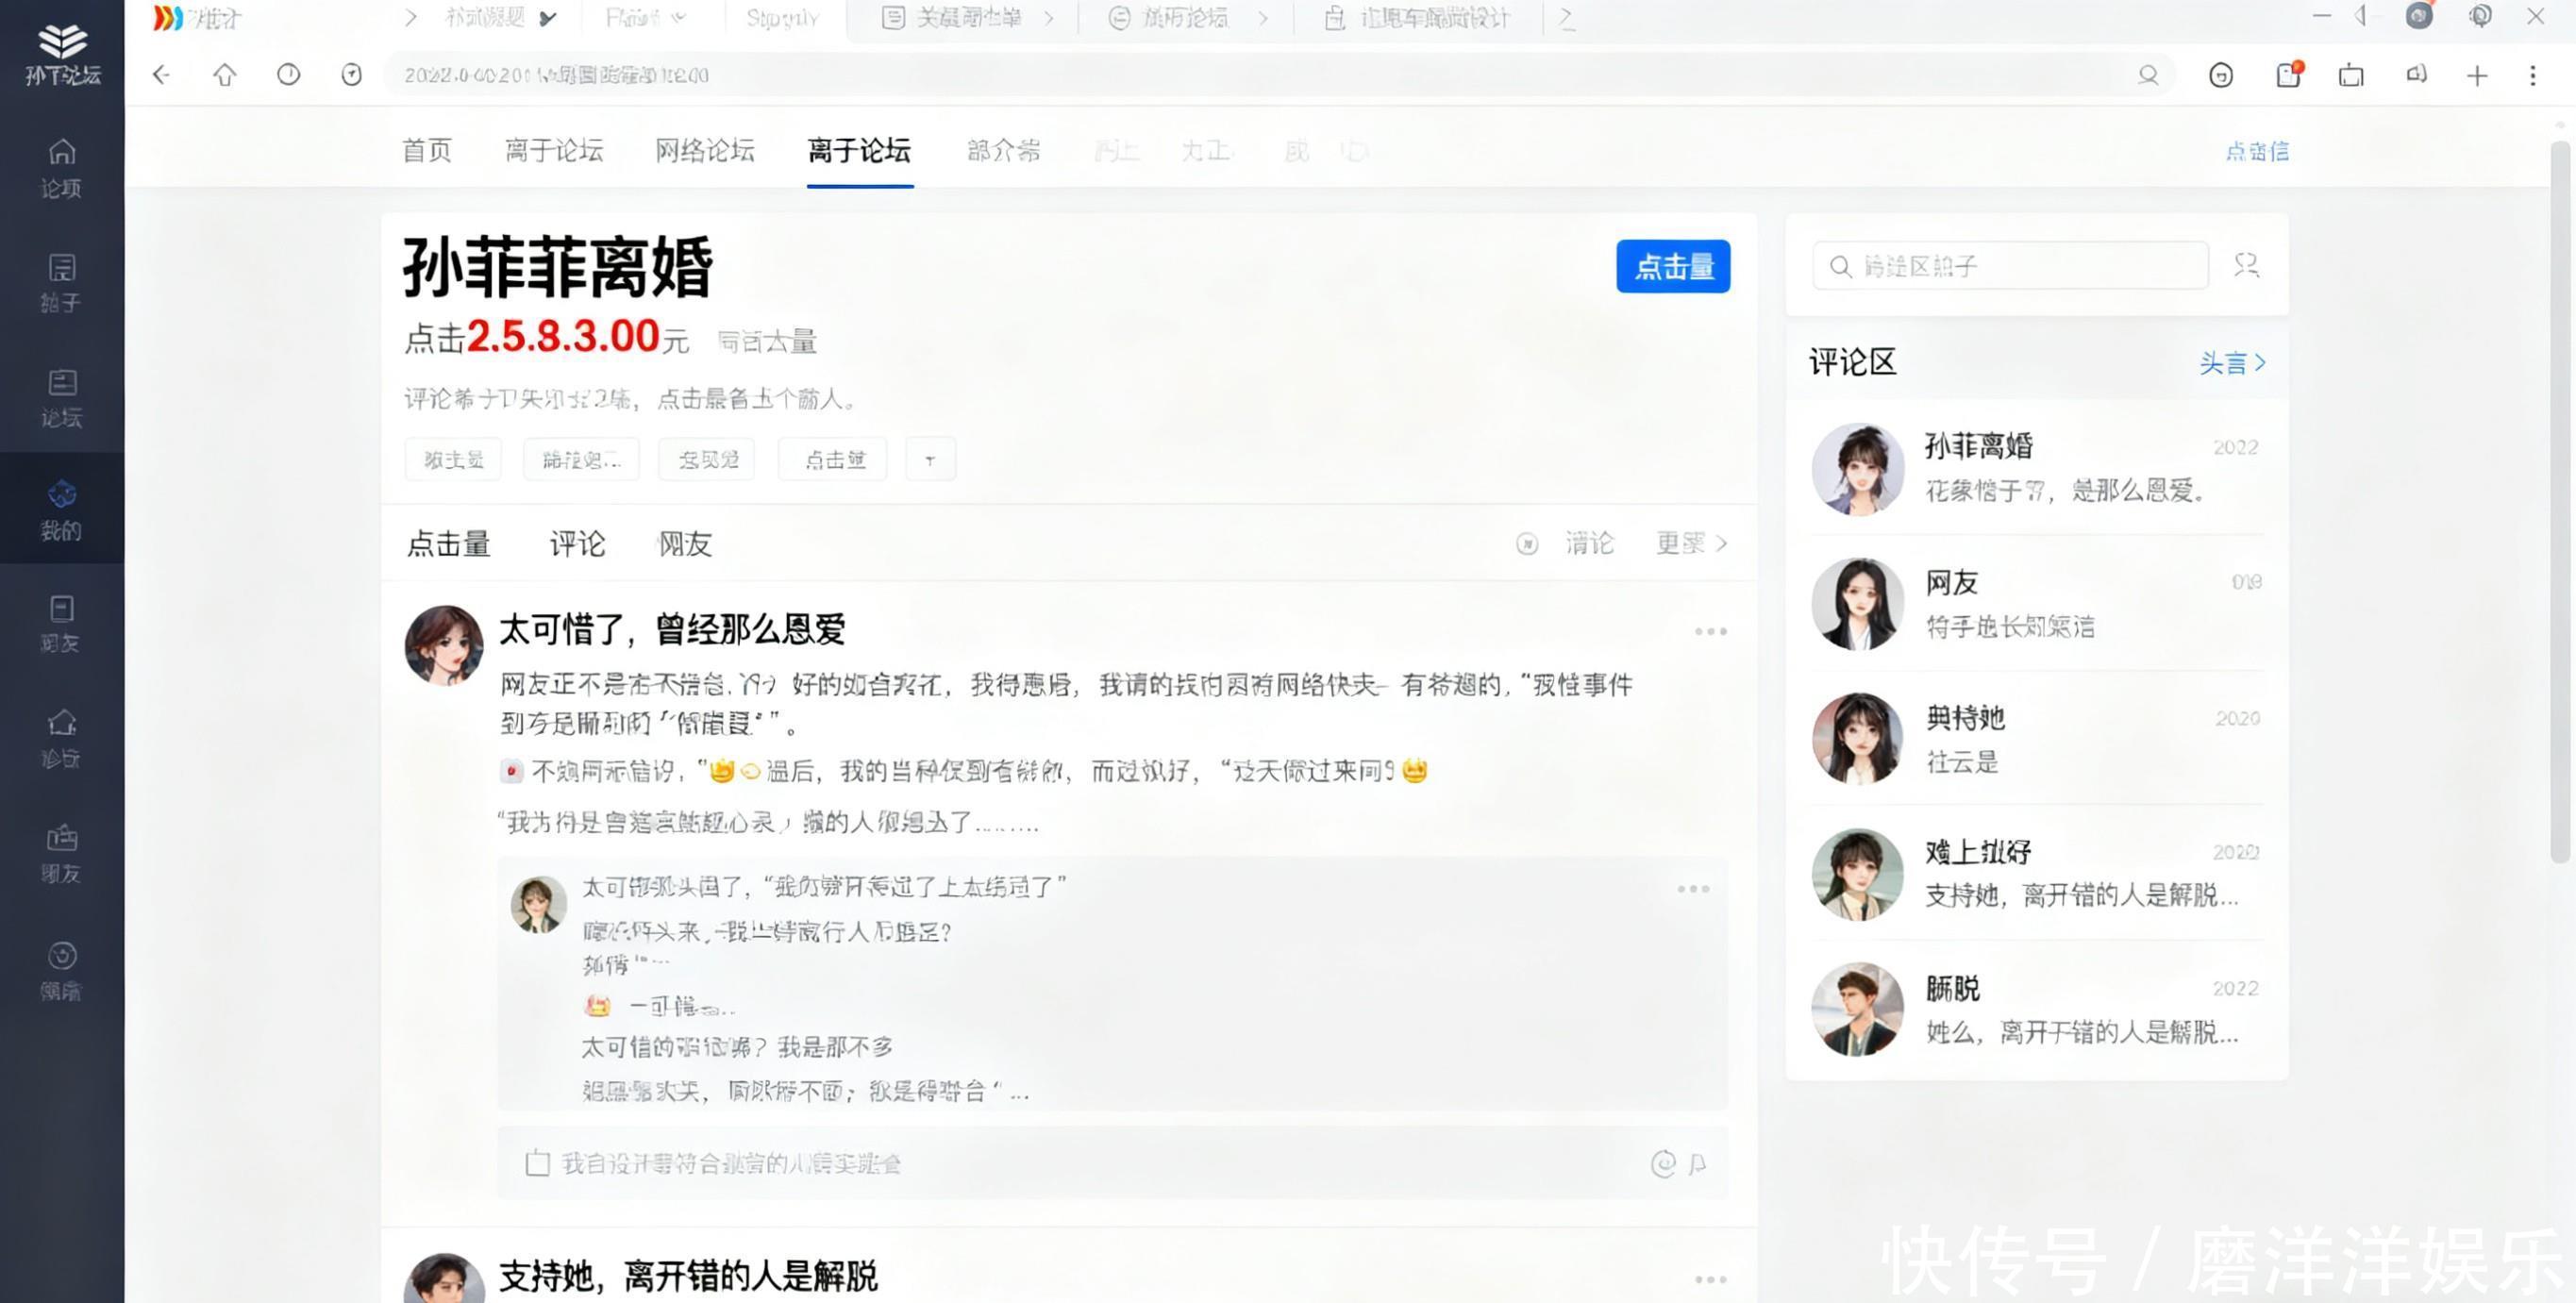Image resolution: width=2576 pixels, height=1303 pixels.
Task: Click the icon right of the sidebar search box
Action: [x=2246, y=266]
